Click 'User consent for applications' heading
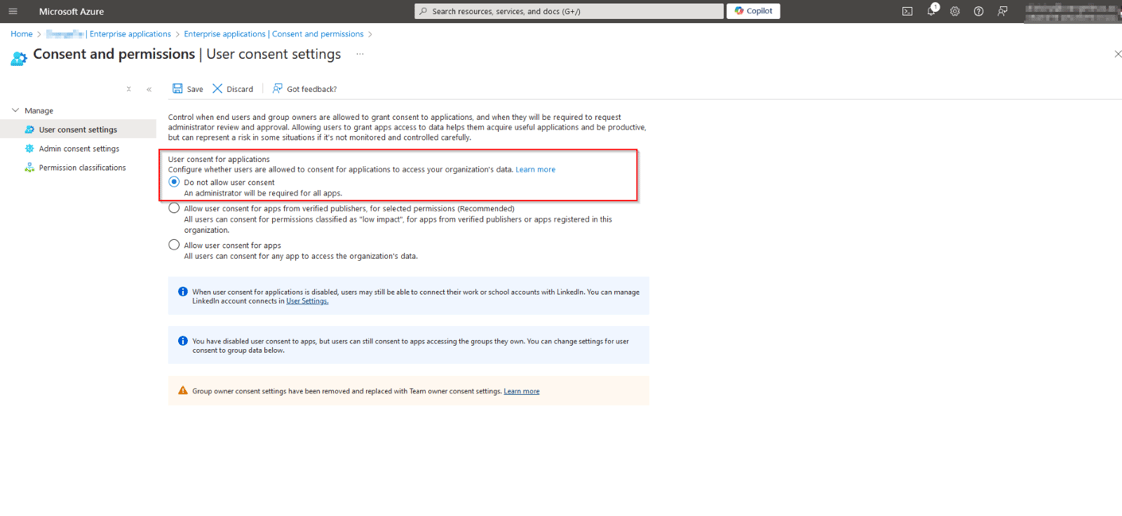 [x=218, y=159]
